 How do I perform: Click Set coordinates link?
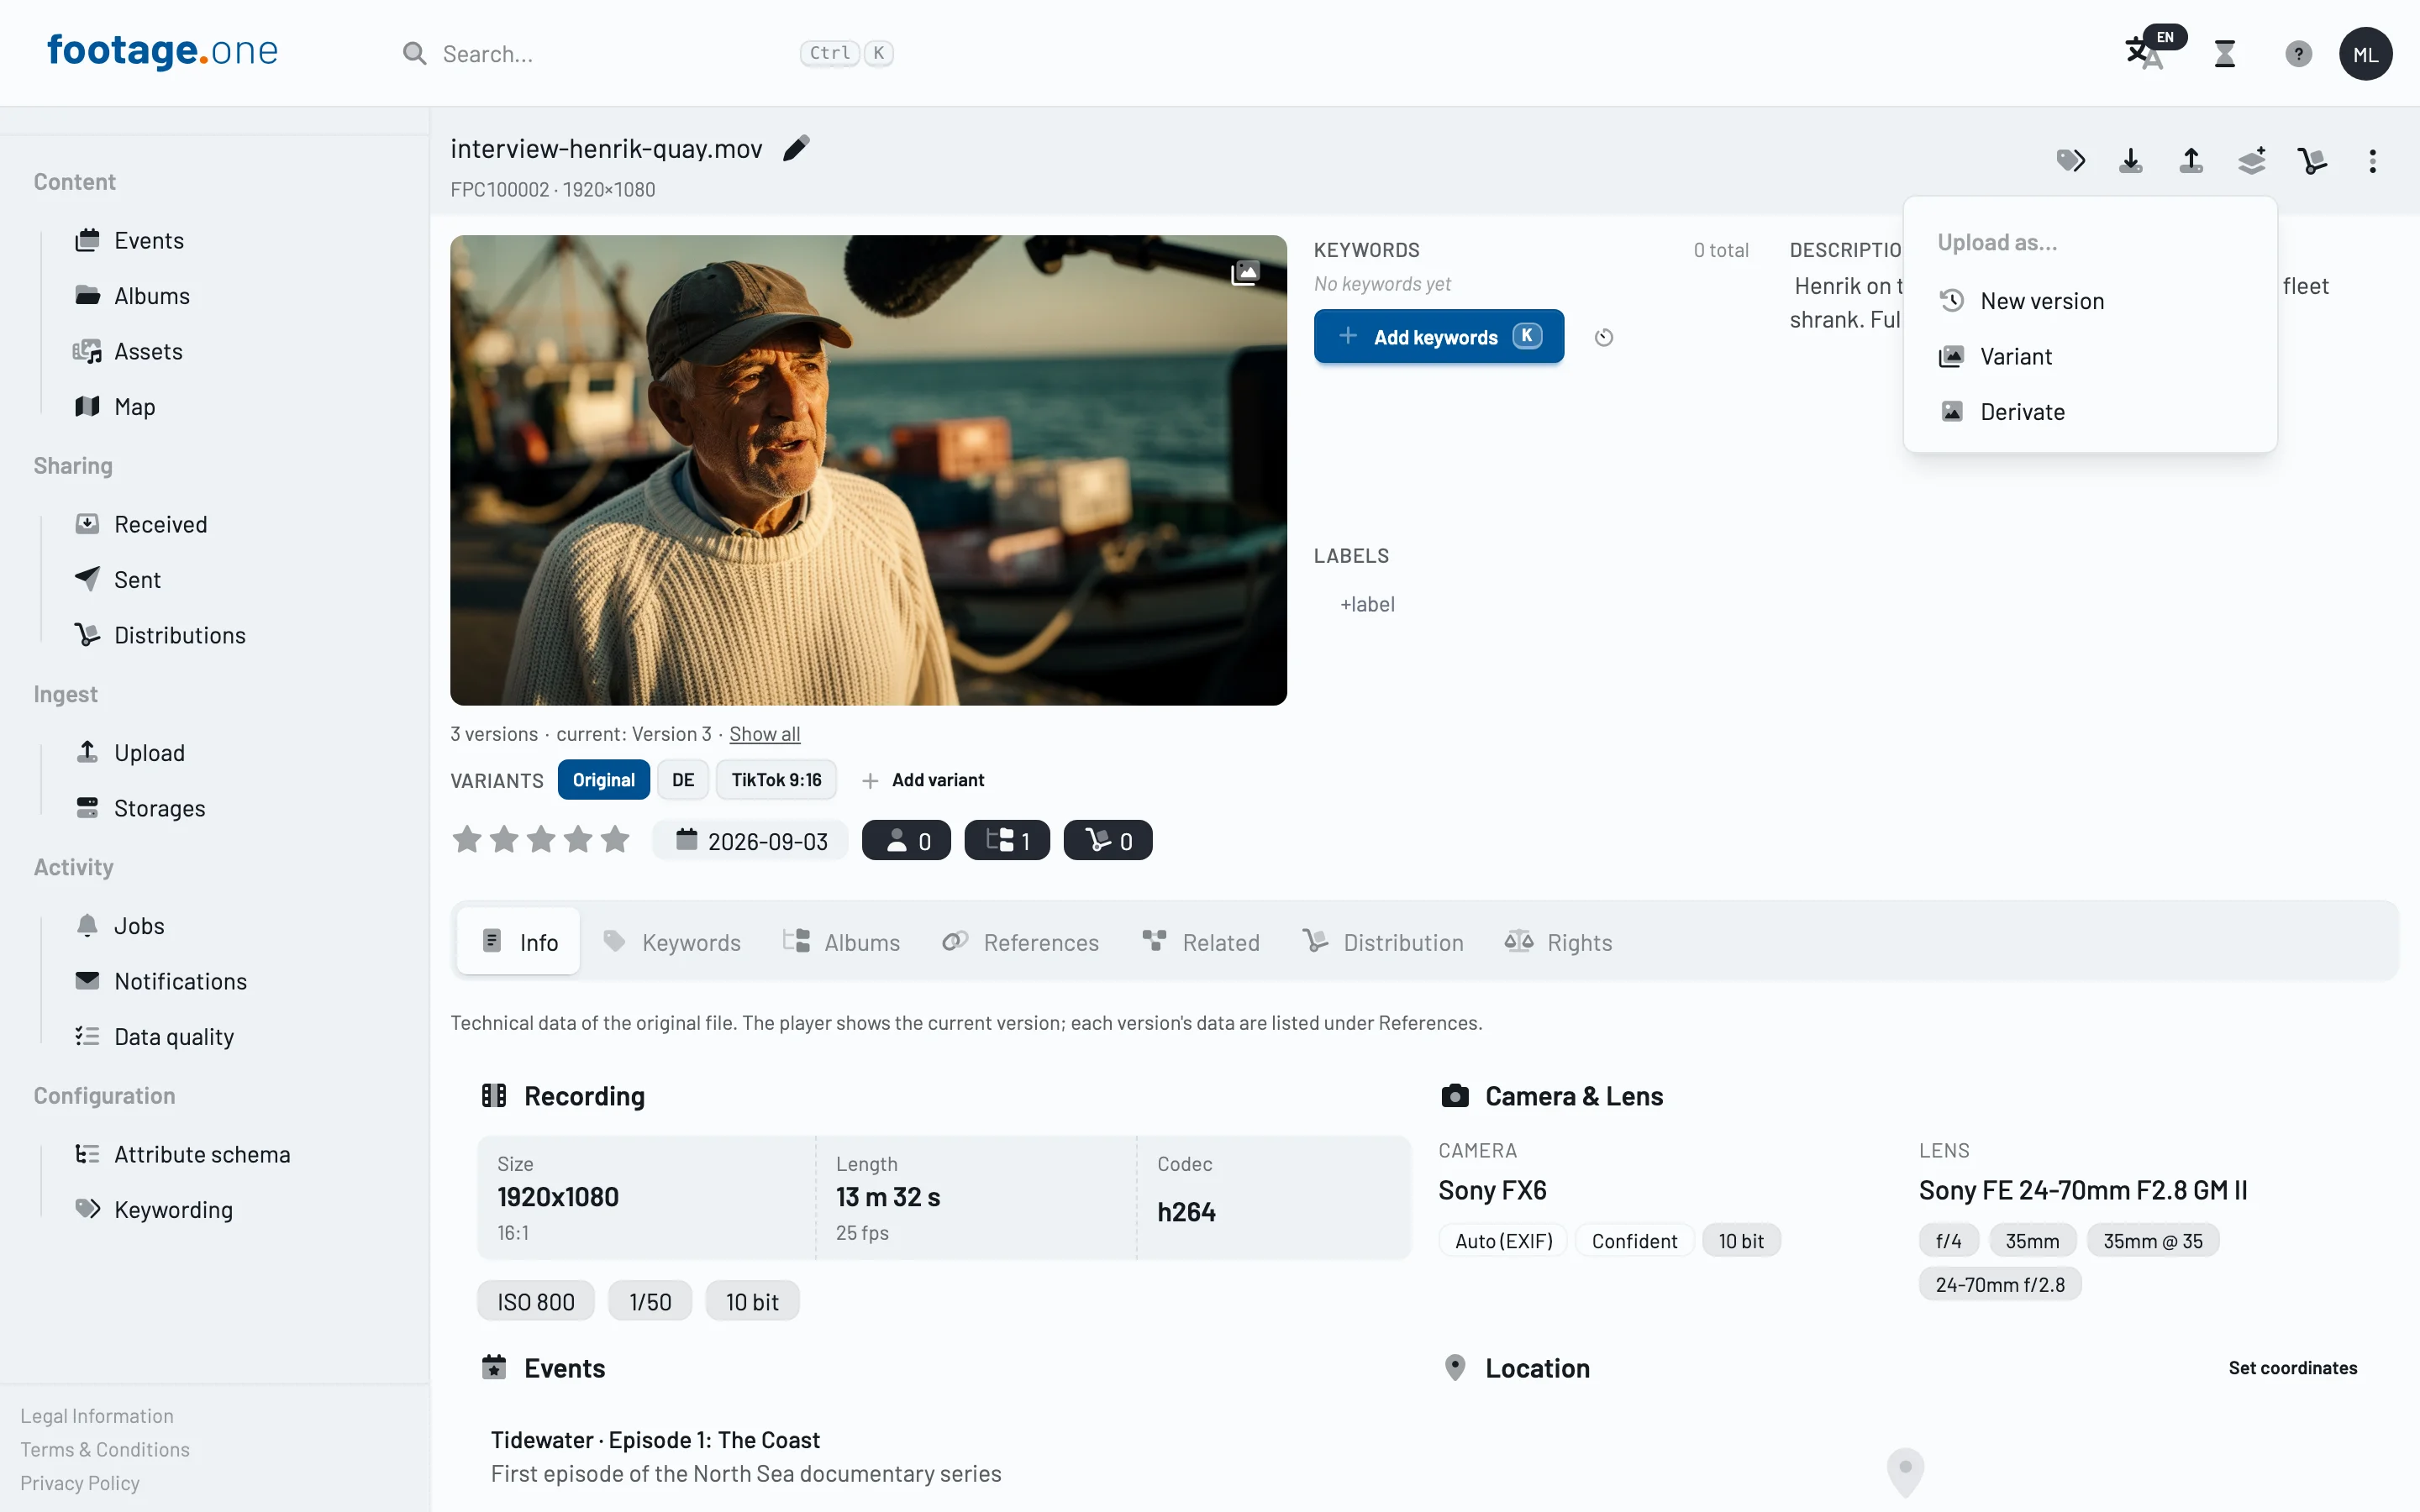pos(2292,1368)
